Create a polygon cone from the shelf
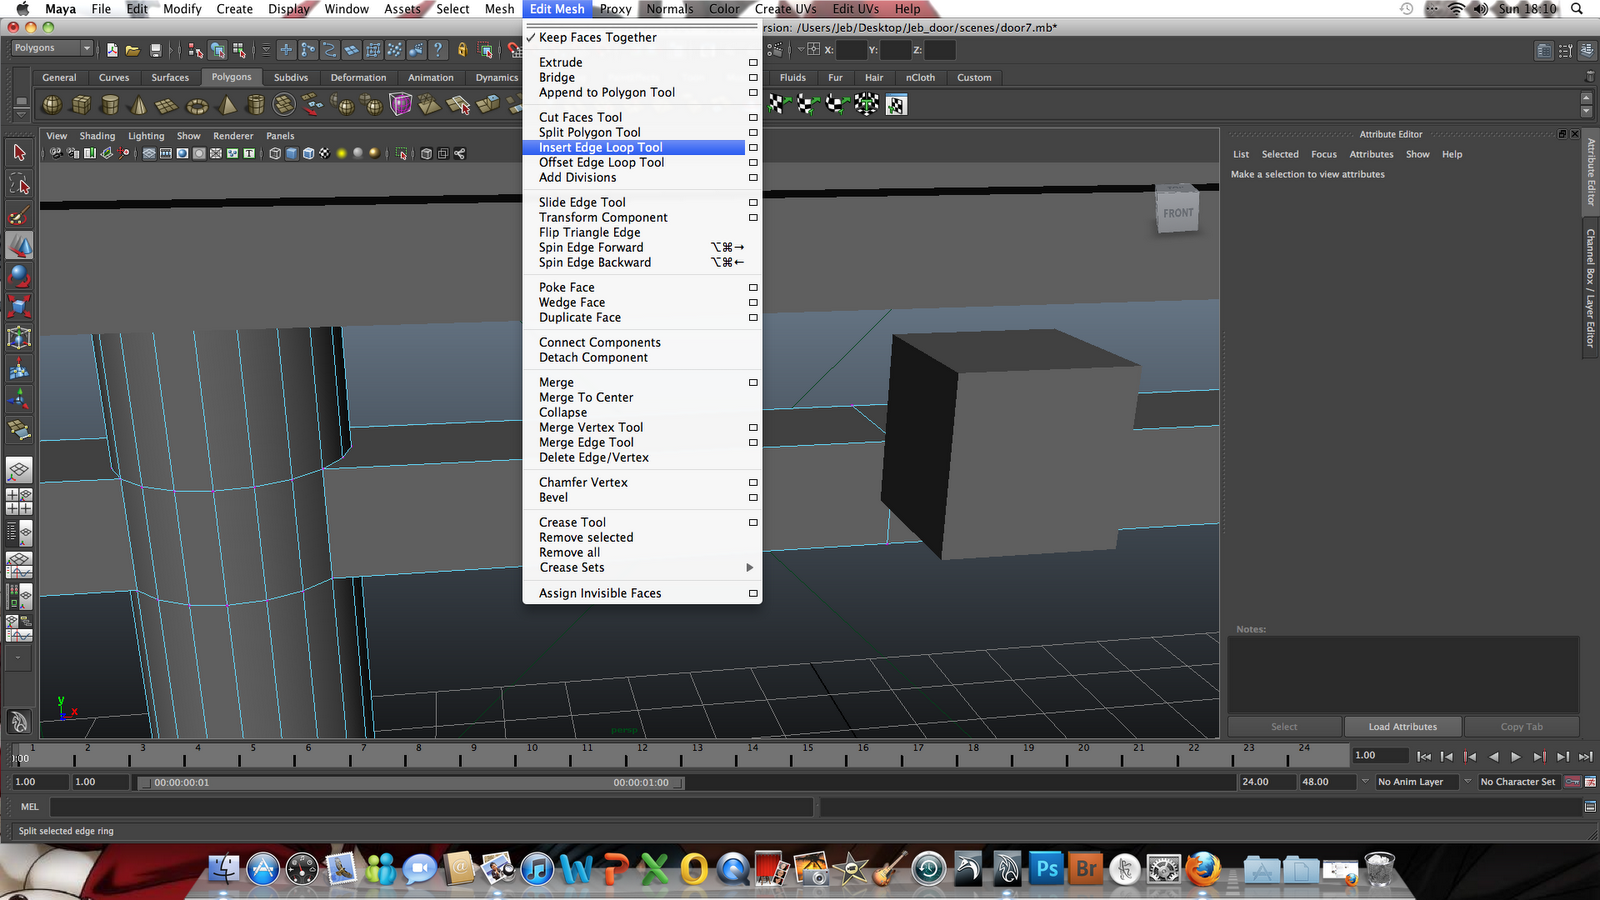The width and height of the screenshot is (1600, 900). coord(139,105)
